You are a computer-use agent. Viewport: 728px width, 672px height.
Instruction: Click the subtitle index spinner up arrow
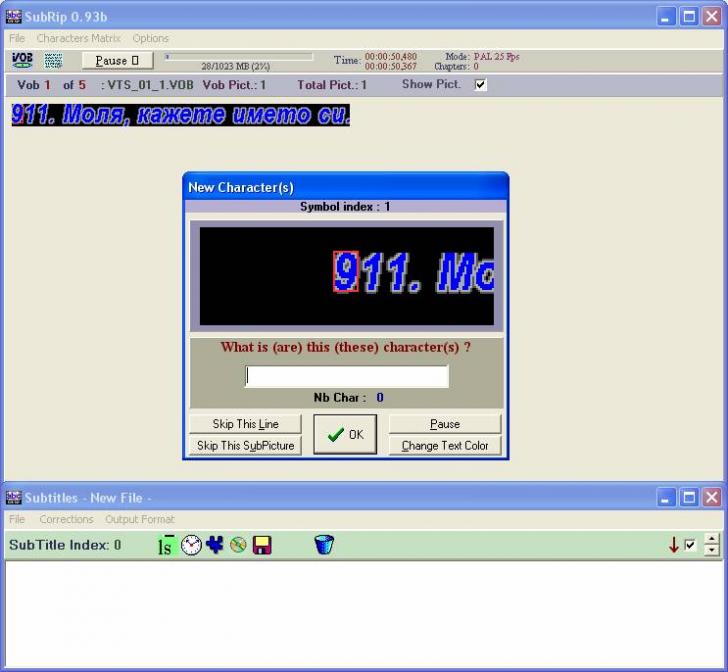[x=711, y=540]
